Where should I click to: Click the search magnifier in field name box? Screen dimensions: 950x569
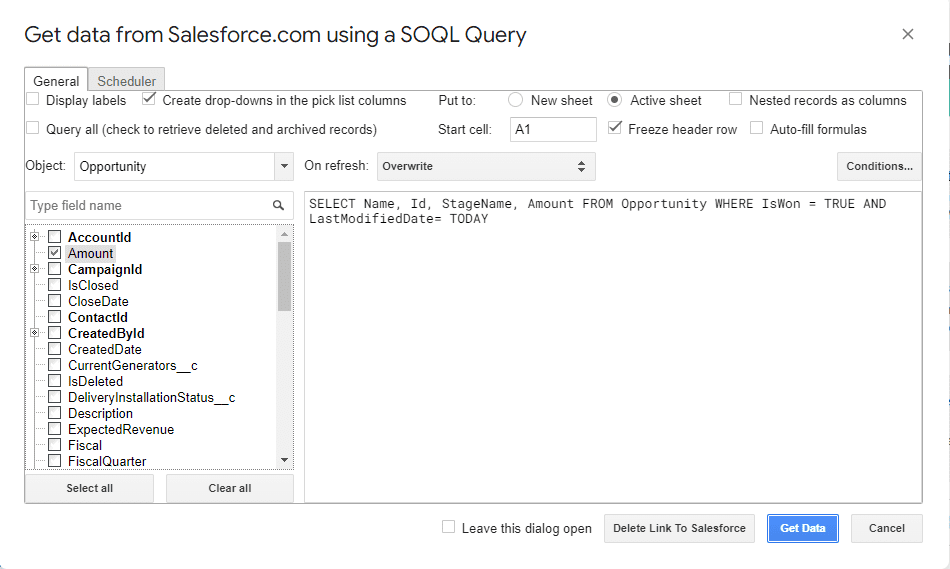278,206
